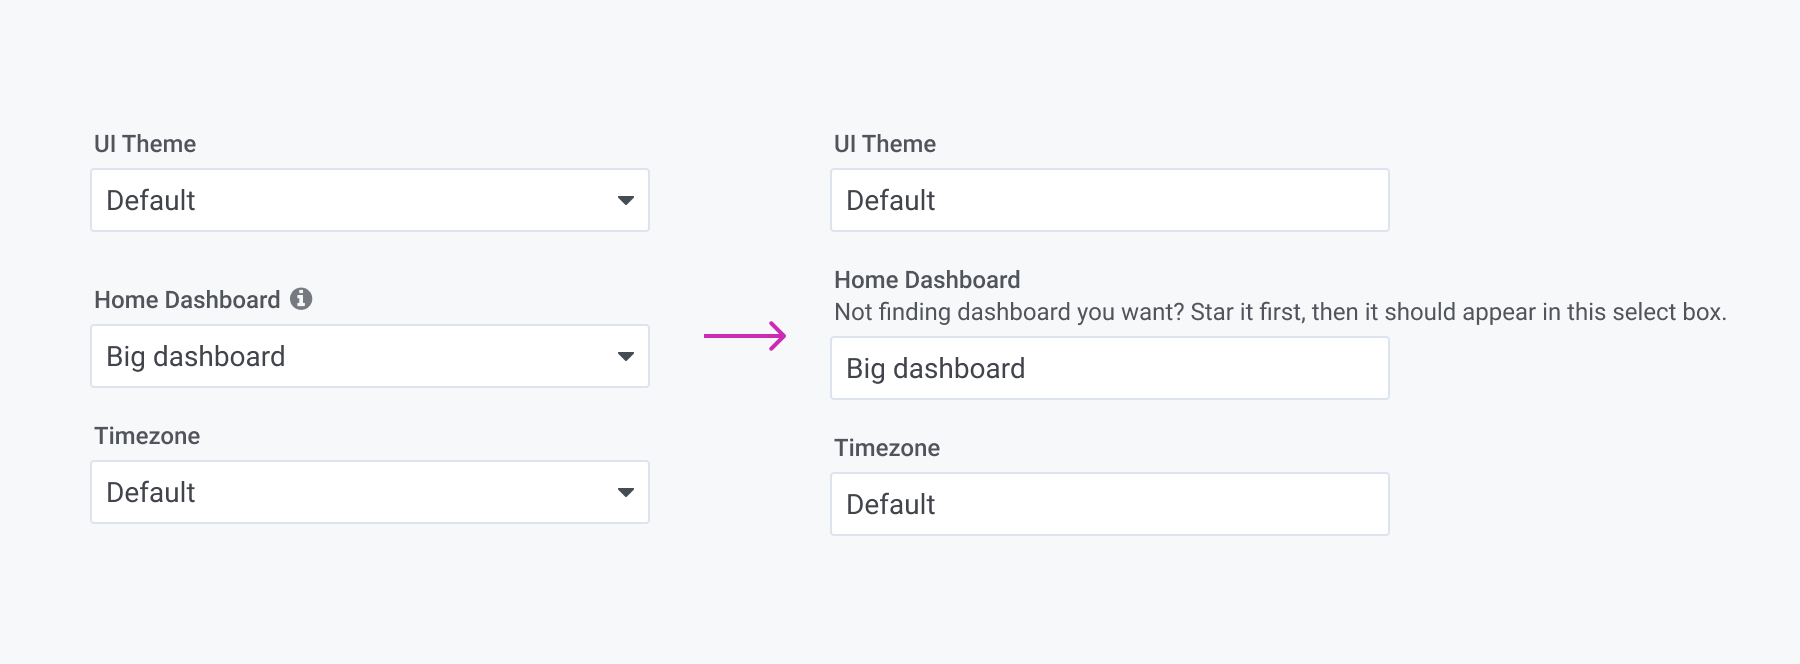Click the UI Theme label above the caret dropdown

click(145, 144)
